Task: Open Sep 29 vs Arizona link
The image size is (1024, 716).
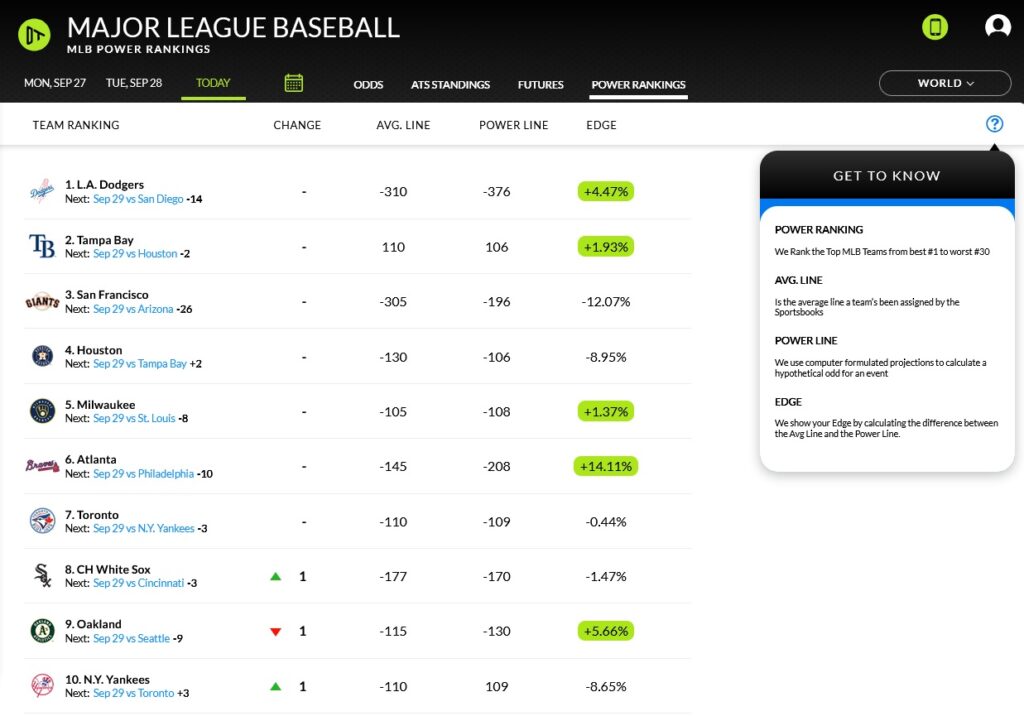Action: [133, 309]
